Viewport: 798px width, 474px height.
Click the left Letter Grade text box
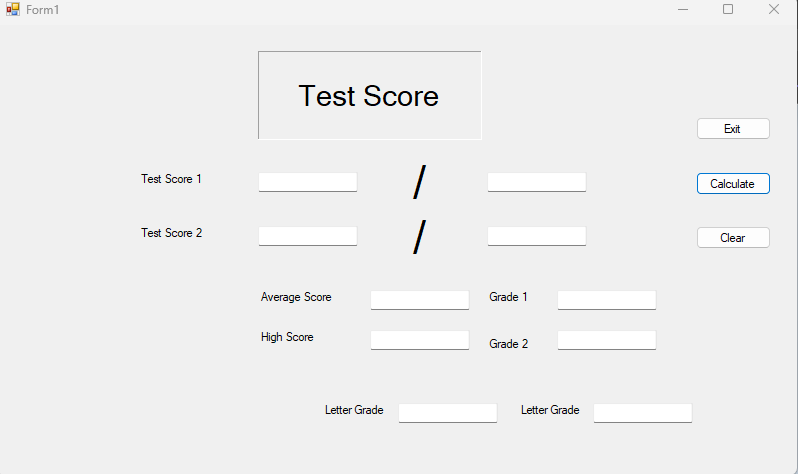click(x=447, y=413)
